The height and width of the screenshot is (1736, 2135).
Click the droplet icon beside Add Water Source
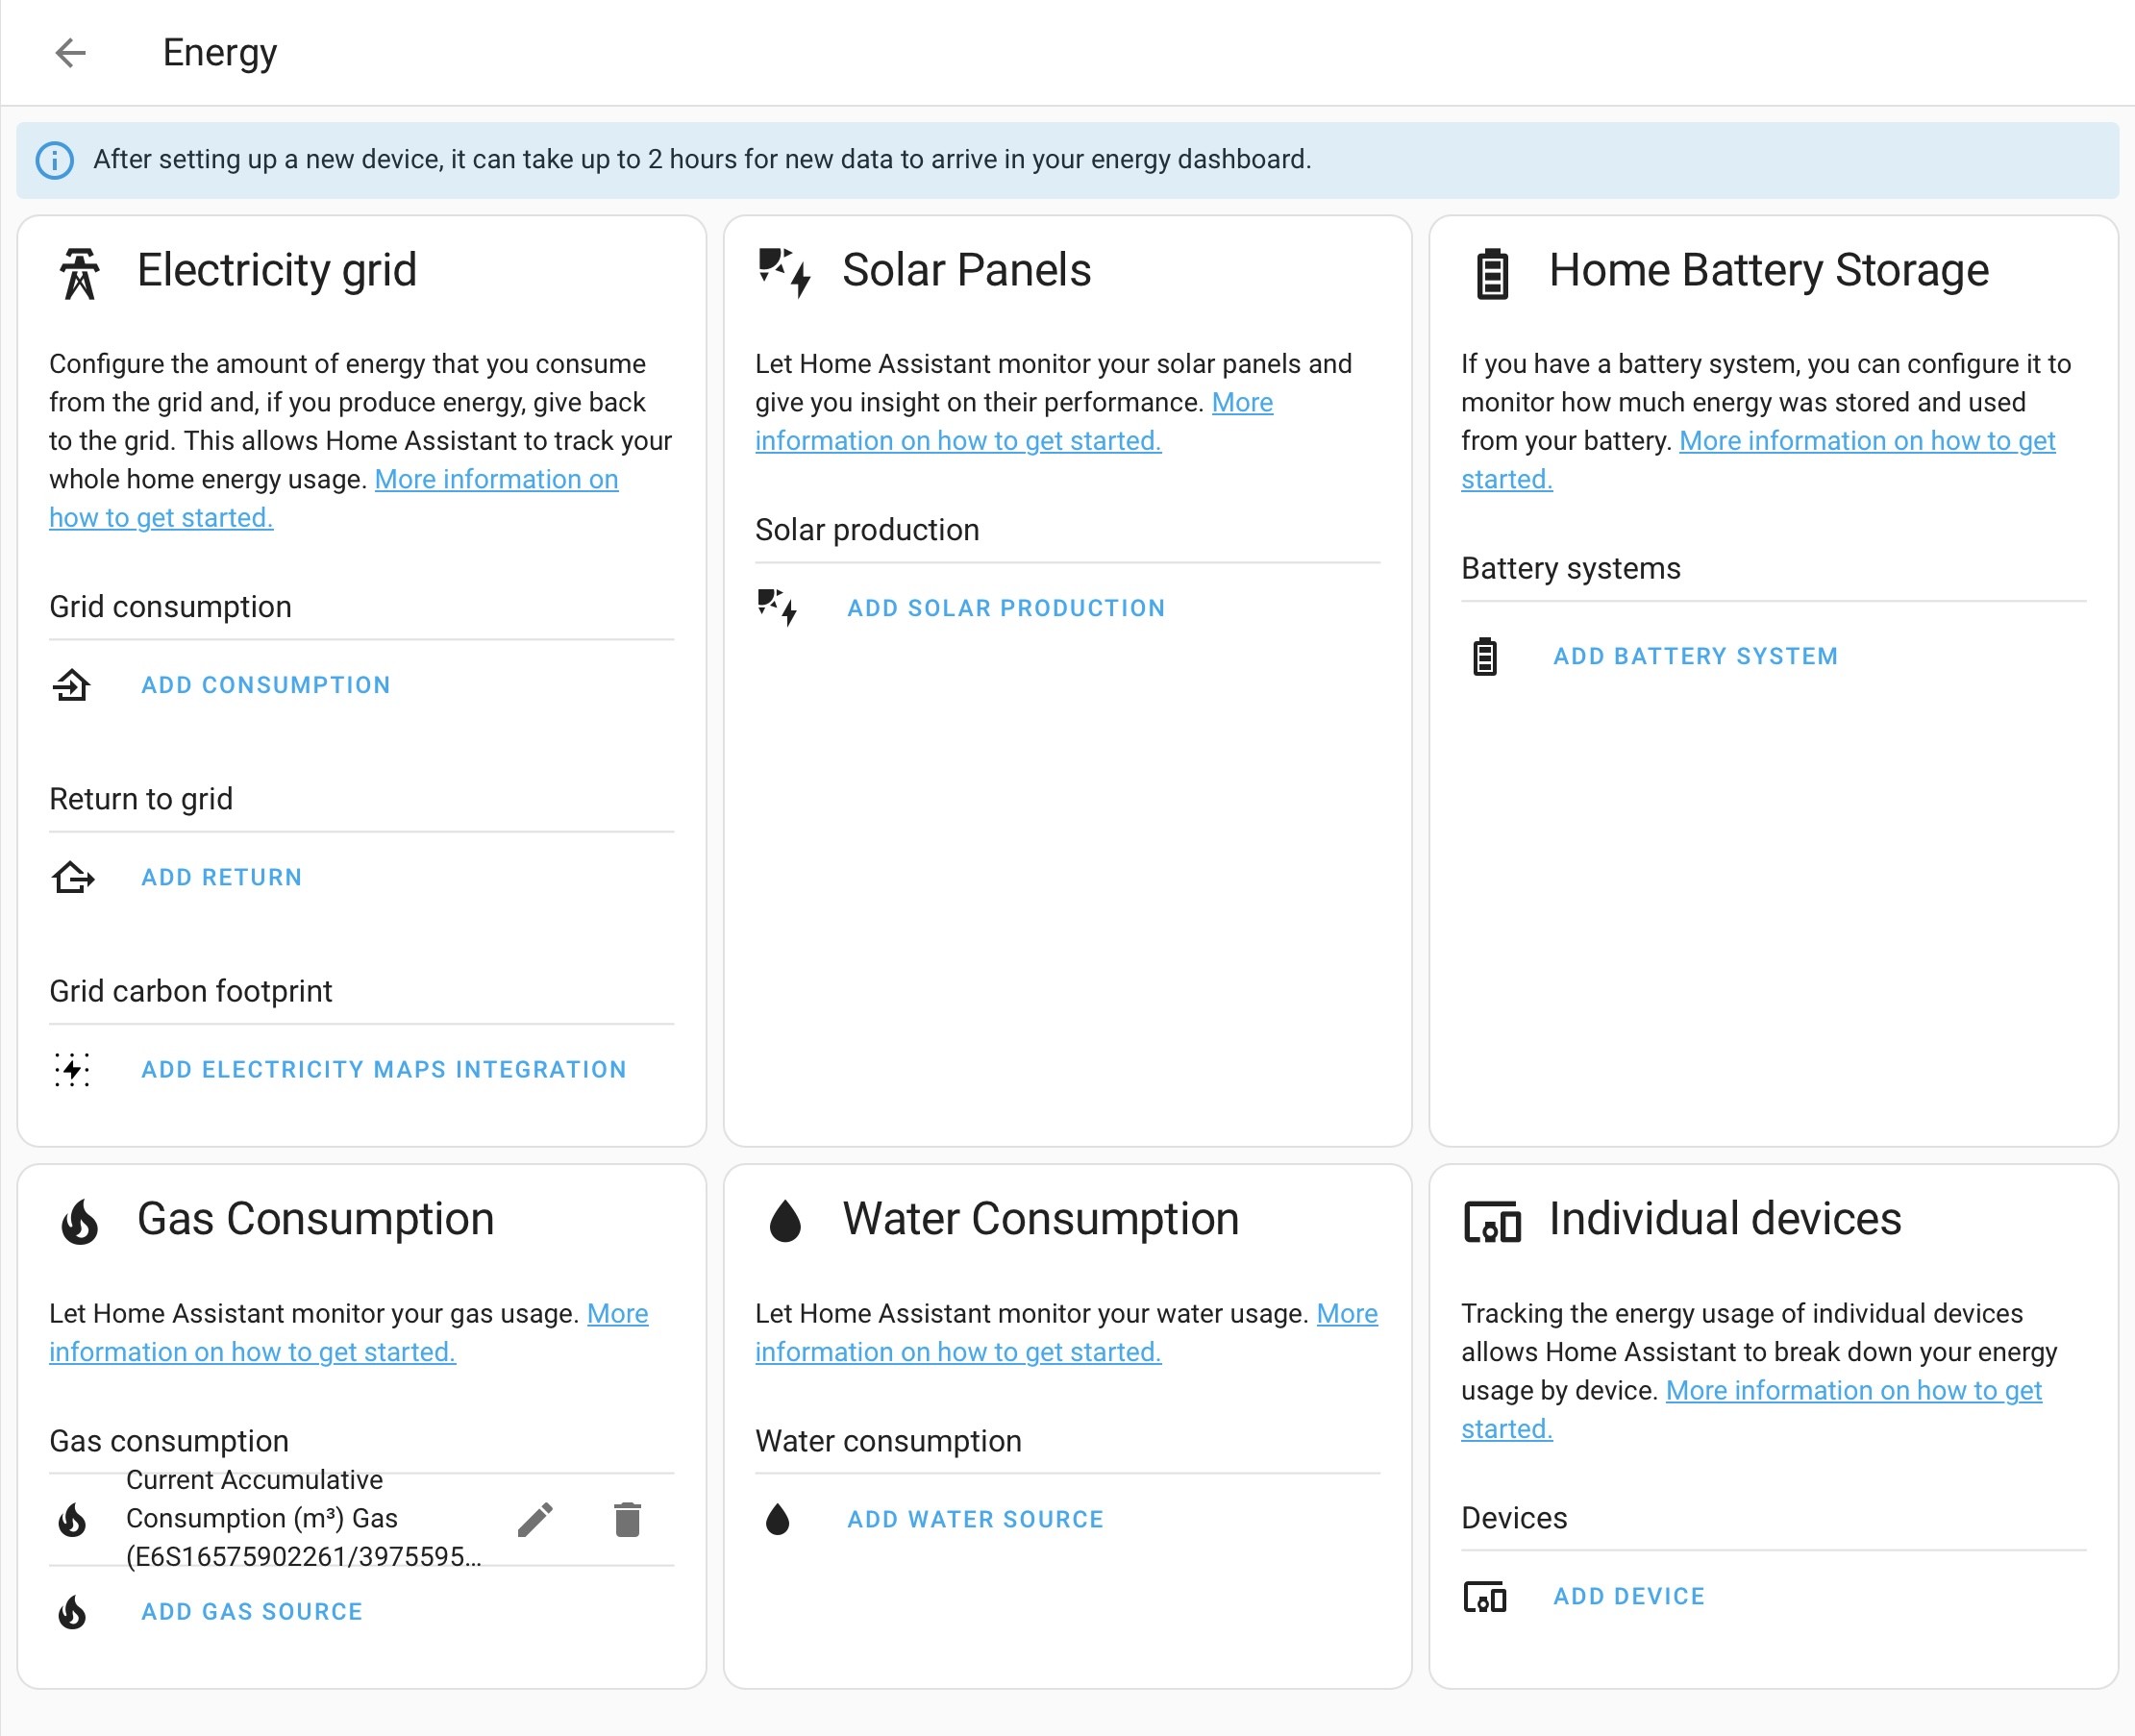click(778, 1519)
